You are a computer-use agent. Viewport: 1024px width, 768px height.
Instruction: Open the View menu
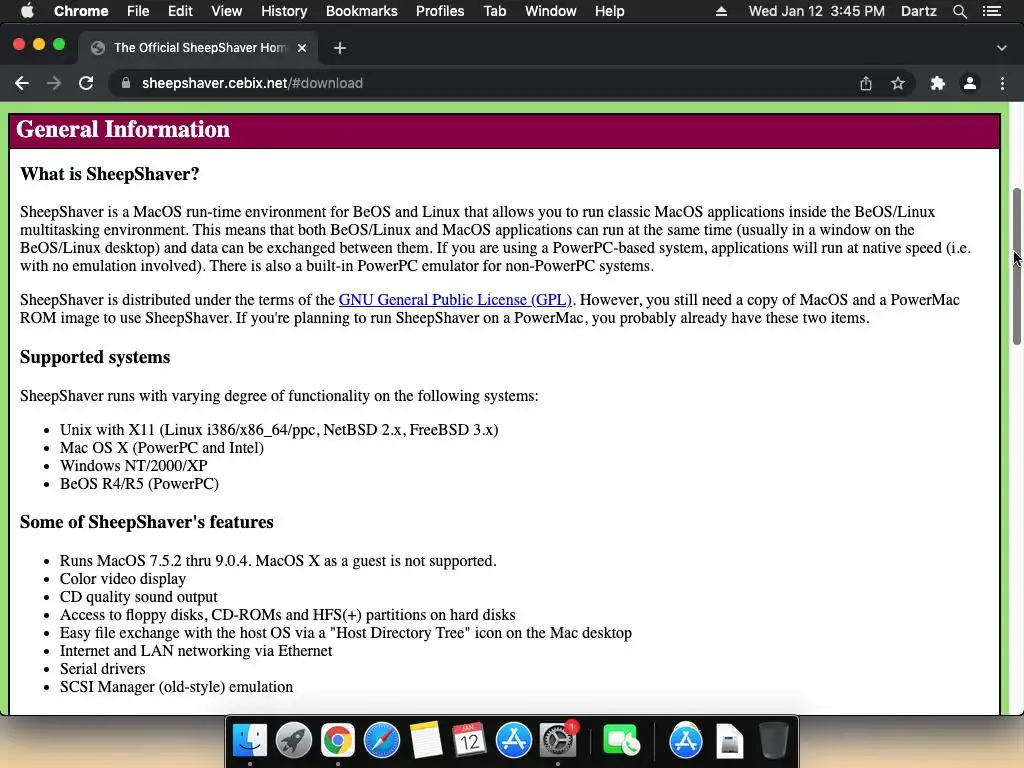coord(227,11)
